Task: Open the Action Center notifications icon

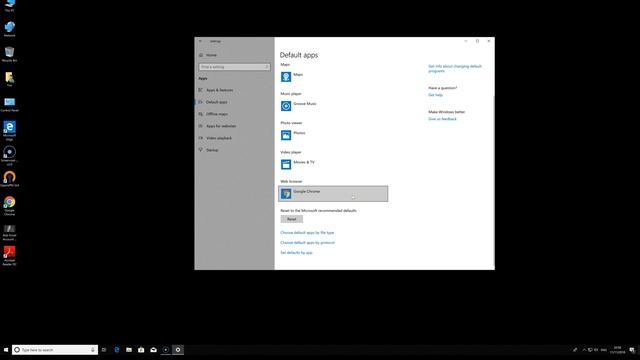Action: click(x=632, y=350)
